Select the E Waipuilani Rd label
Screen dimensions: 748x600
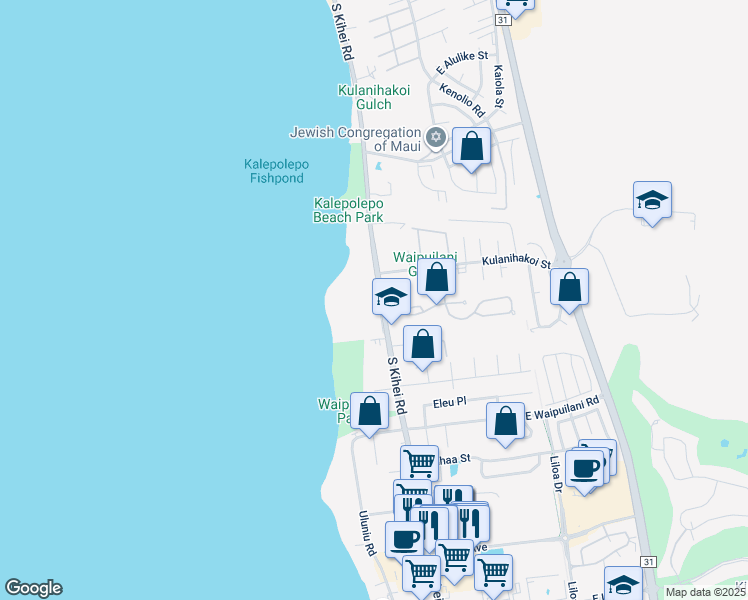pos(562,409)
